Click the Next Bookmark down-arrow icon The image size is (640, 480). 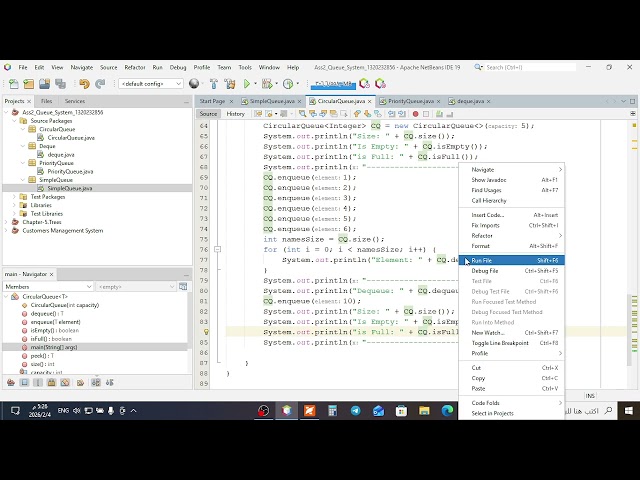click(367, 114)
